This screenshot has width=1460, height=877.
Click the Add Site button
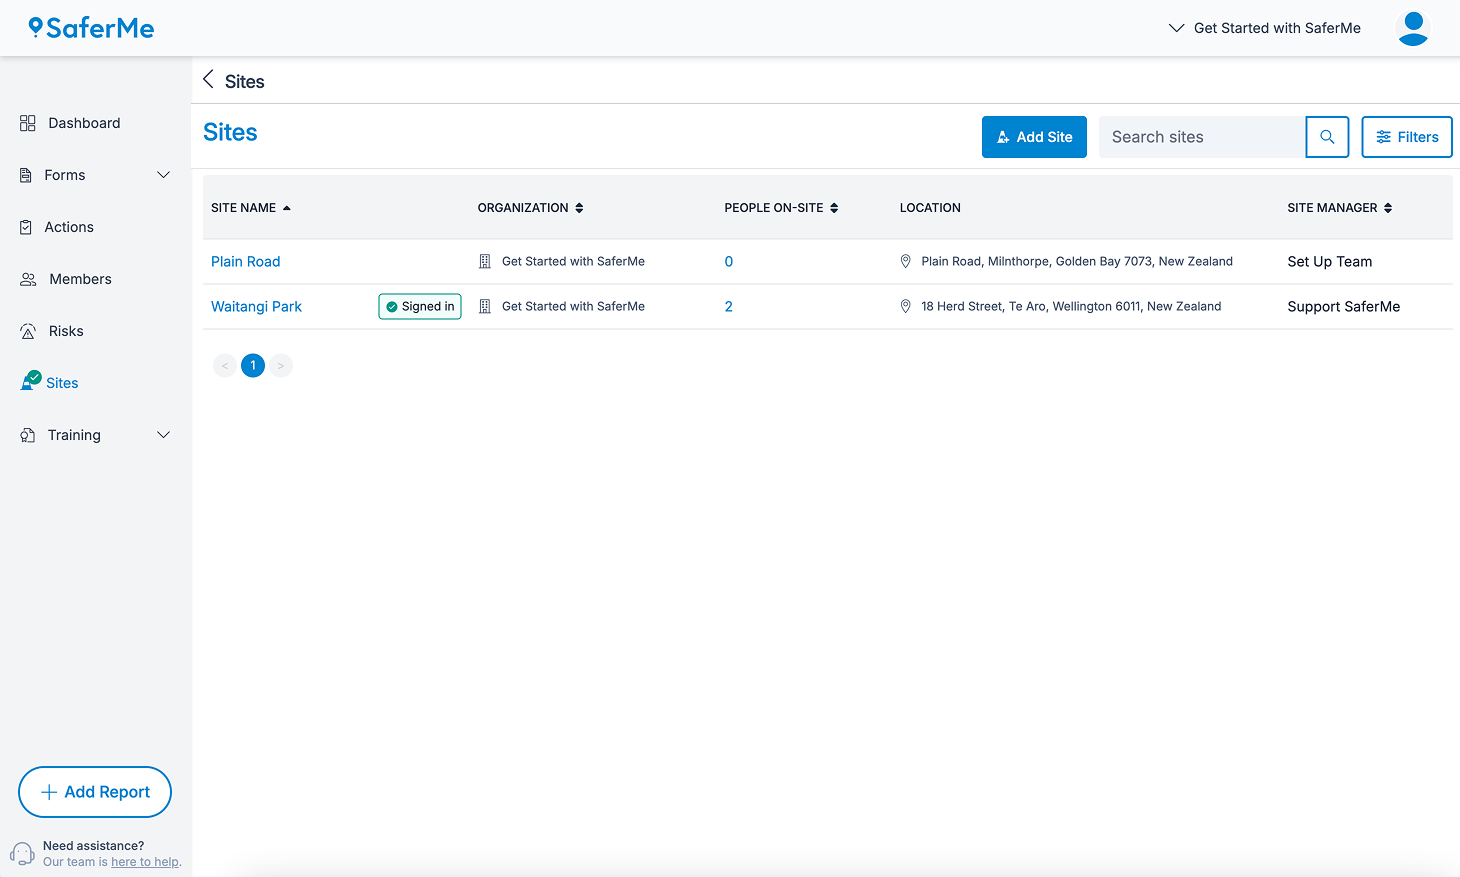[x=1034, y=137]
